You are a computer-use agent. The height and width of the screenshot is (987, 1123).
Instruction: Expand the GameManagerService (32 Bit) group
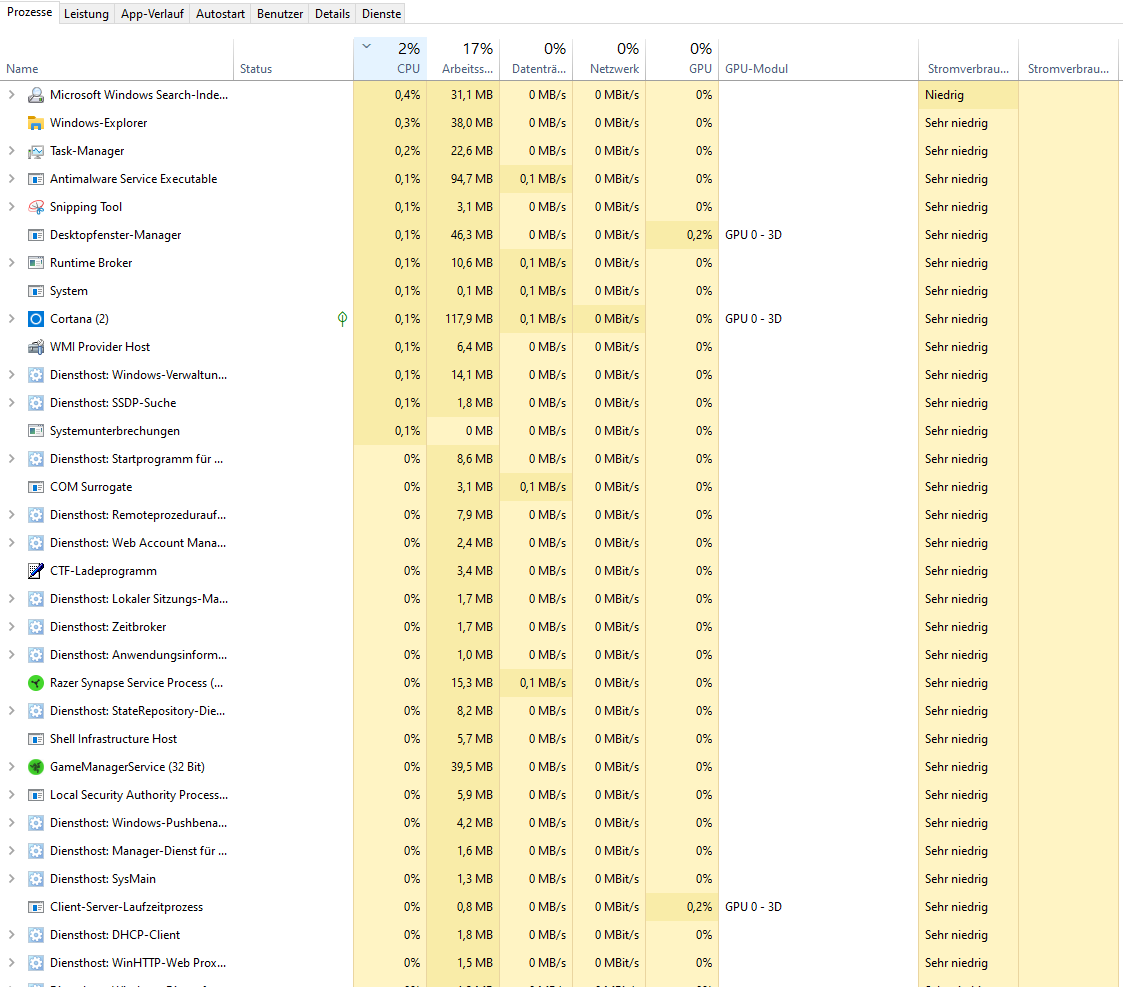[11, 766]
